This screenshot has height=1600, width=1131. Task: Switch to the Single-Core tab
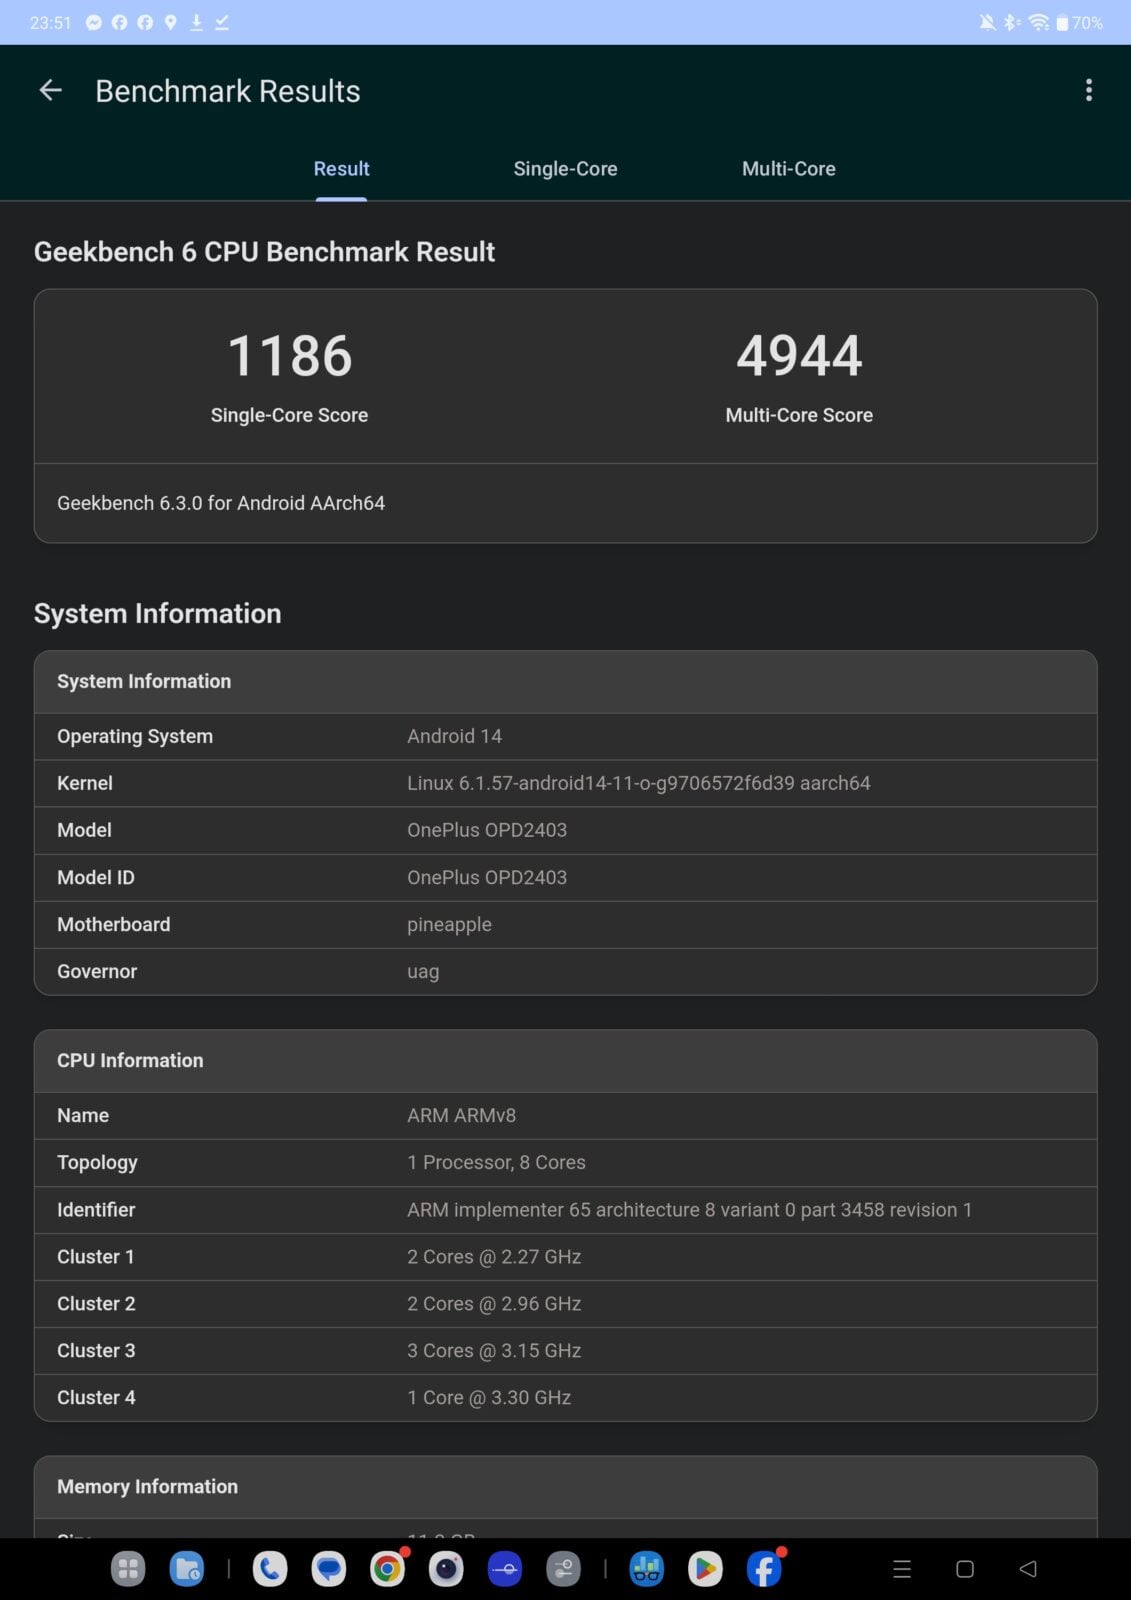coord(565,169)
